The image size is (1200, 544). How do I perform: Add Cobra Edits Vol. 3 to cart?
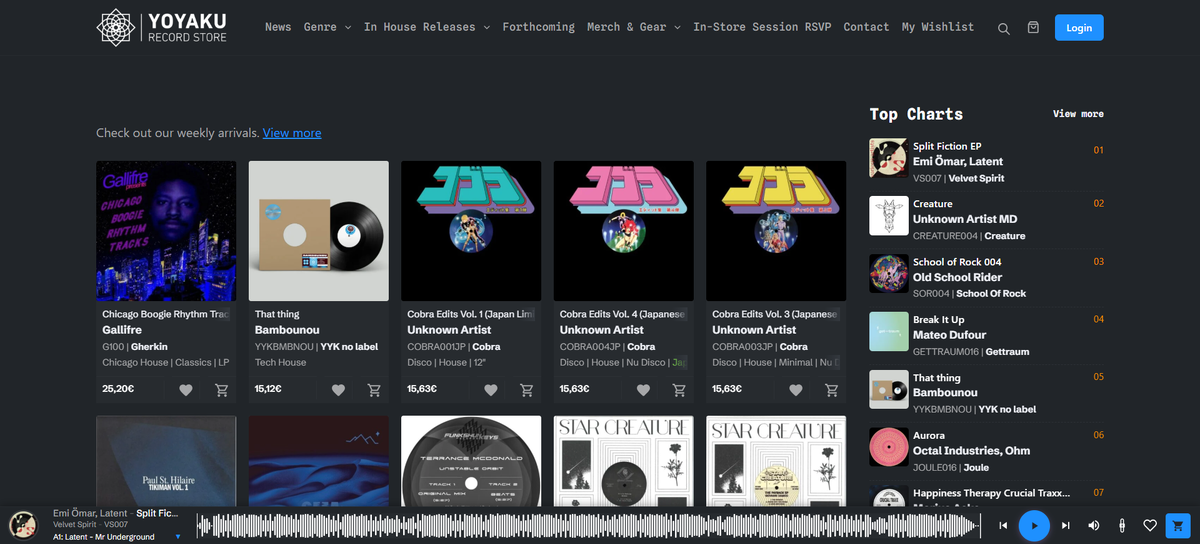pyautogui.click(x=832, y=390)
